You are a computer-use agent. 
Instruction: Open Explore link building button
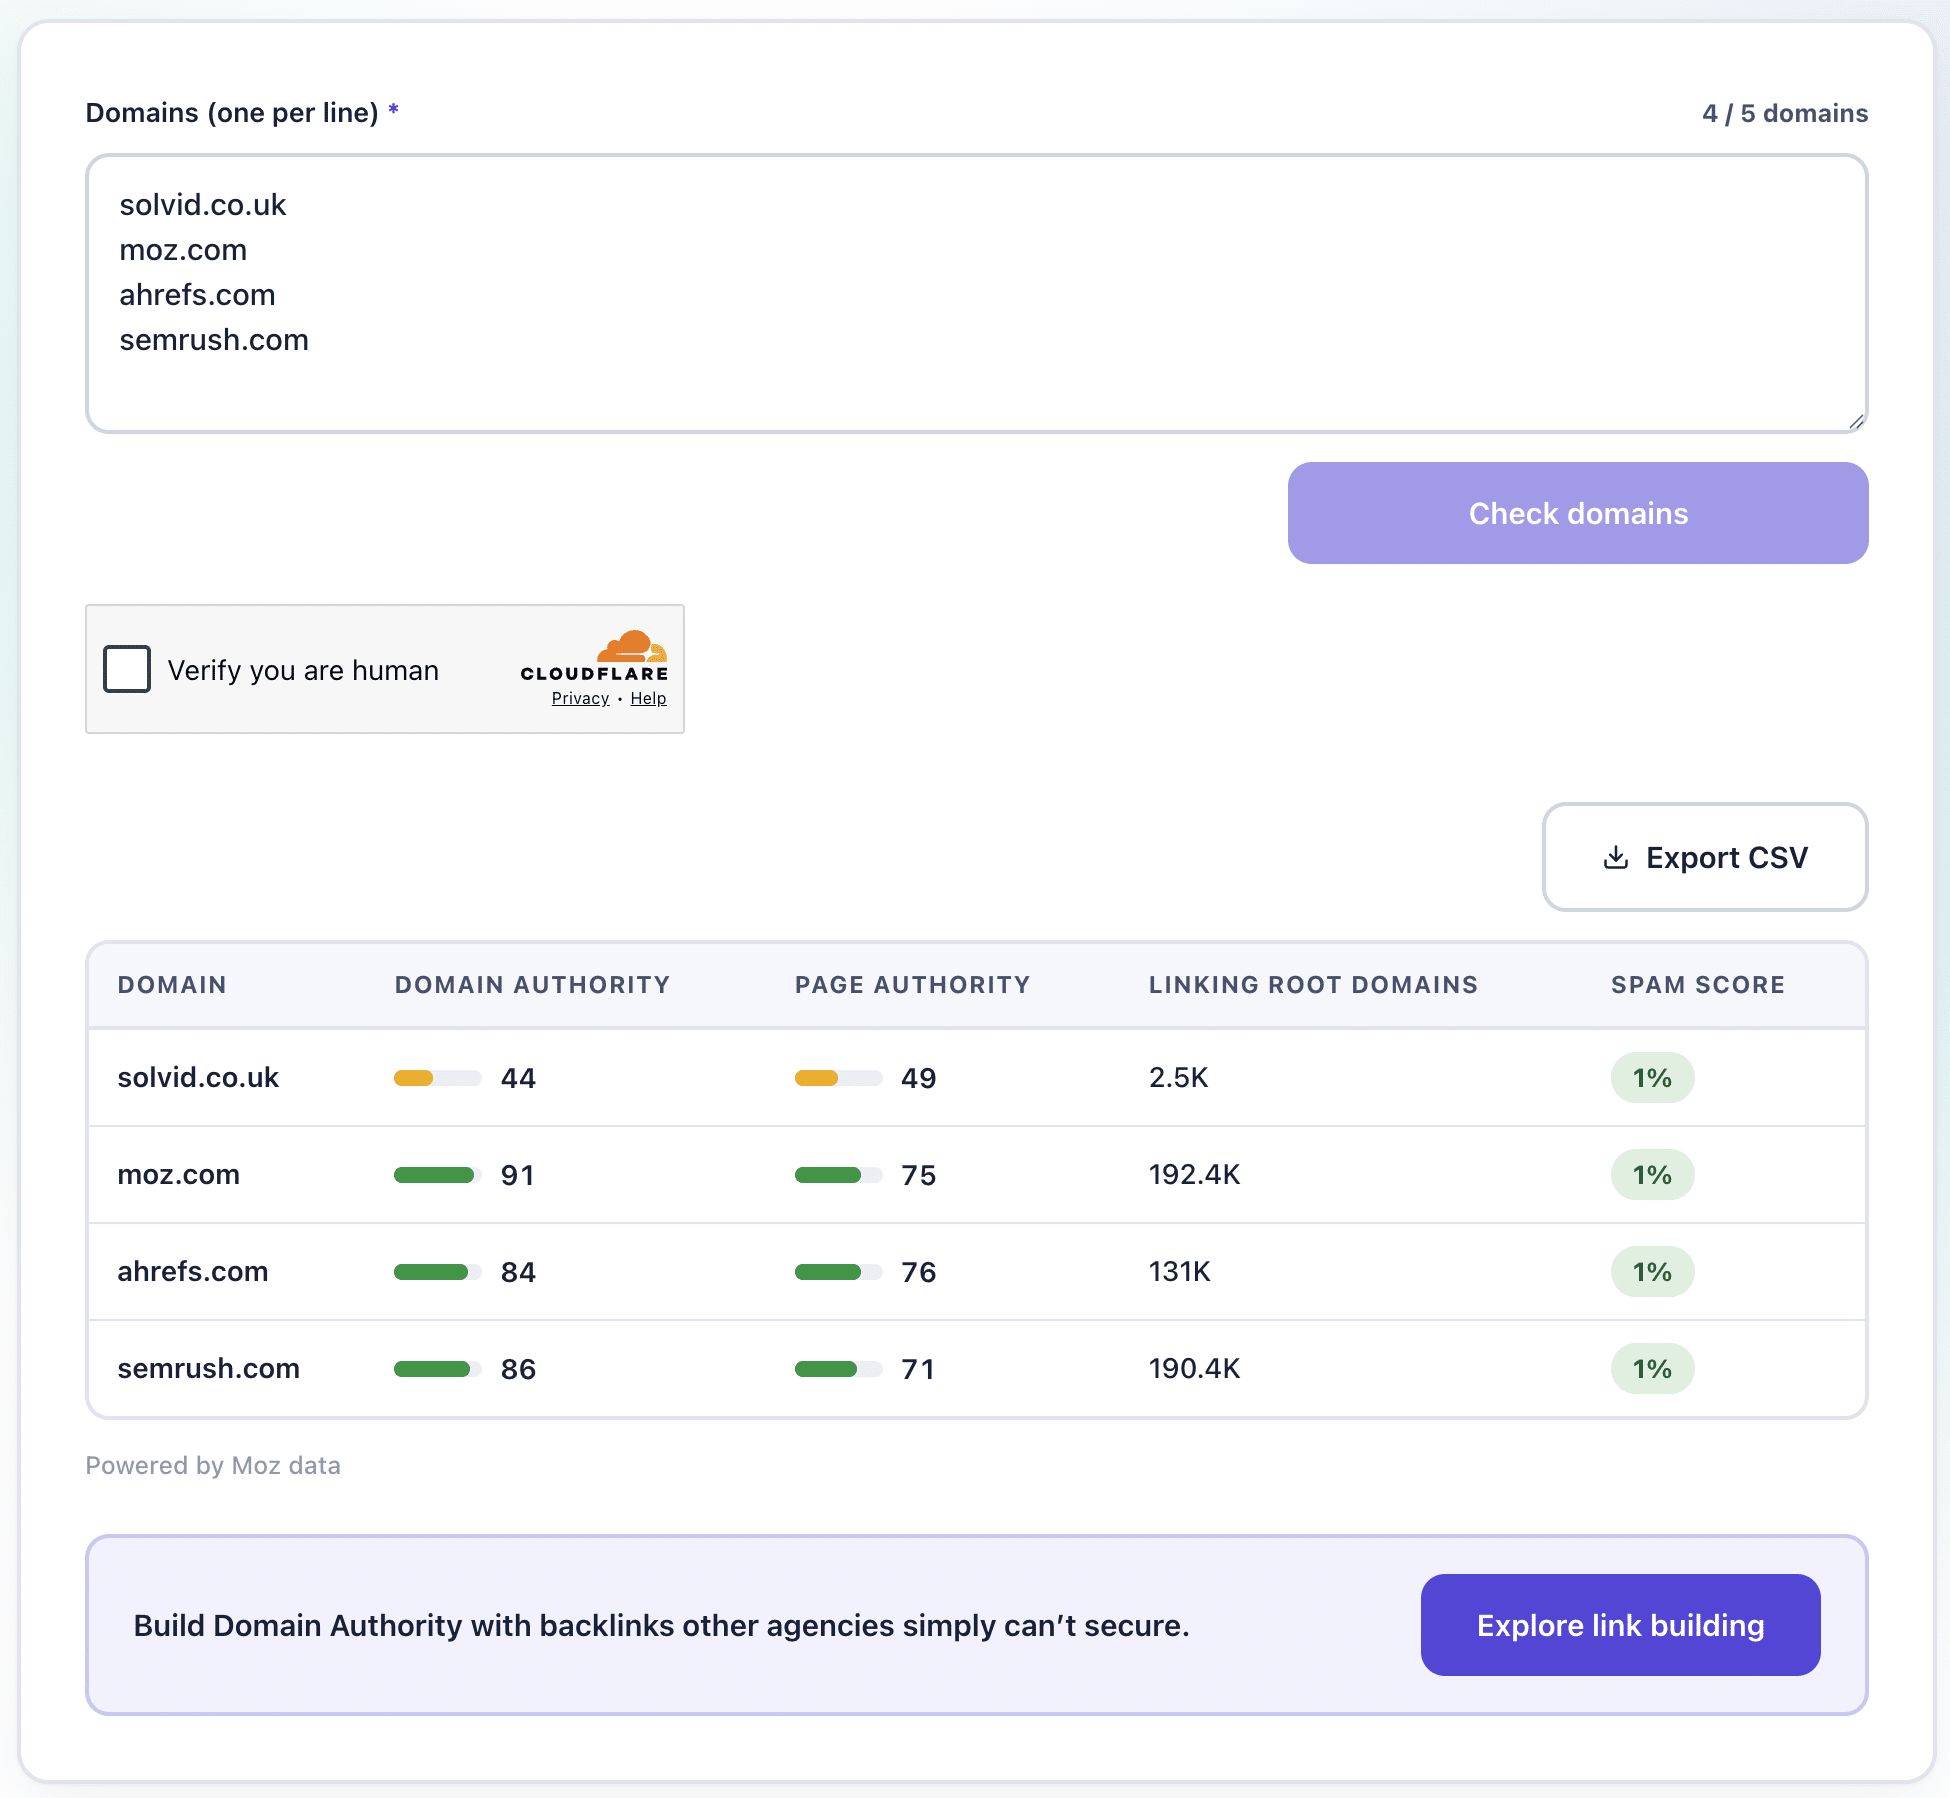[1620, 1625]
